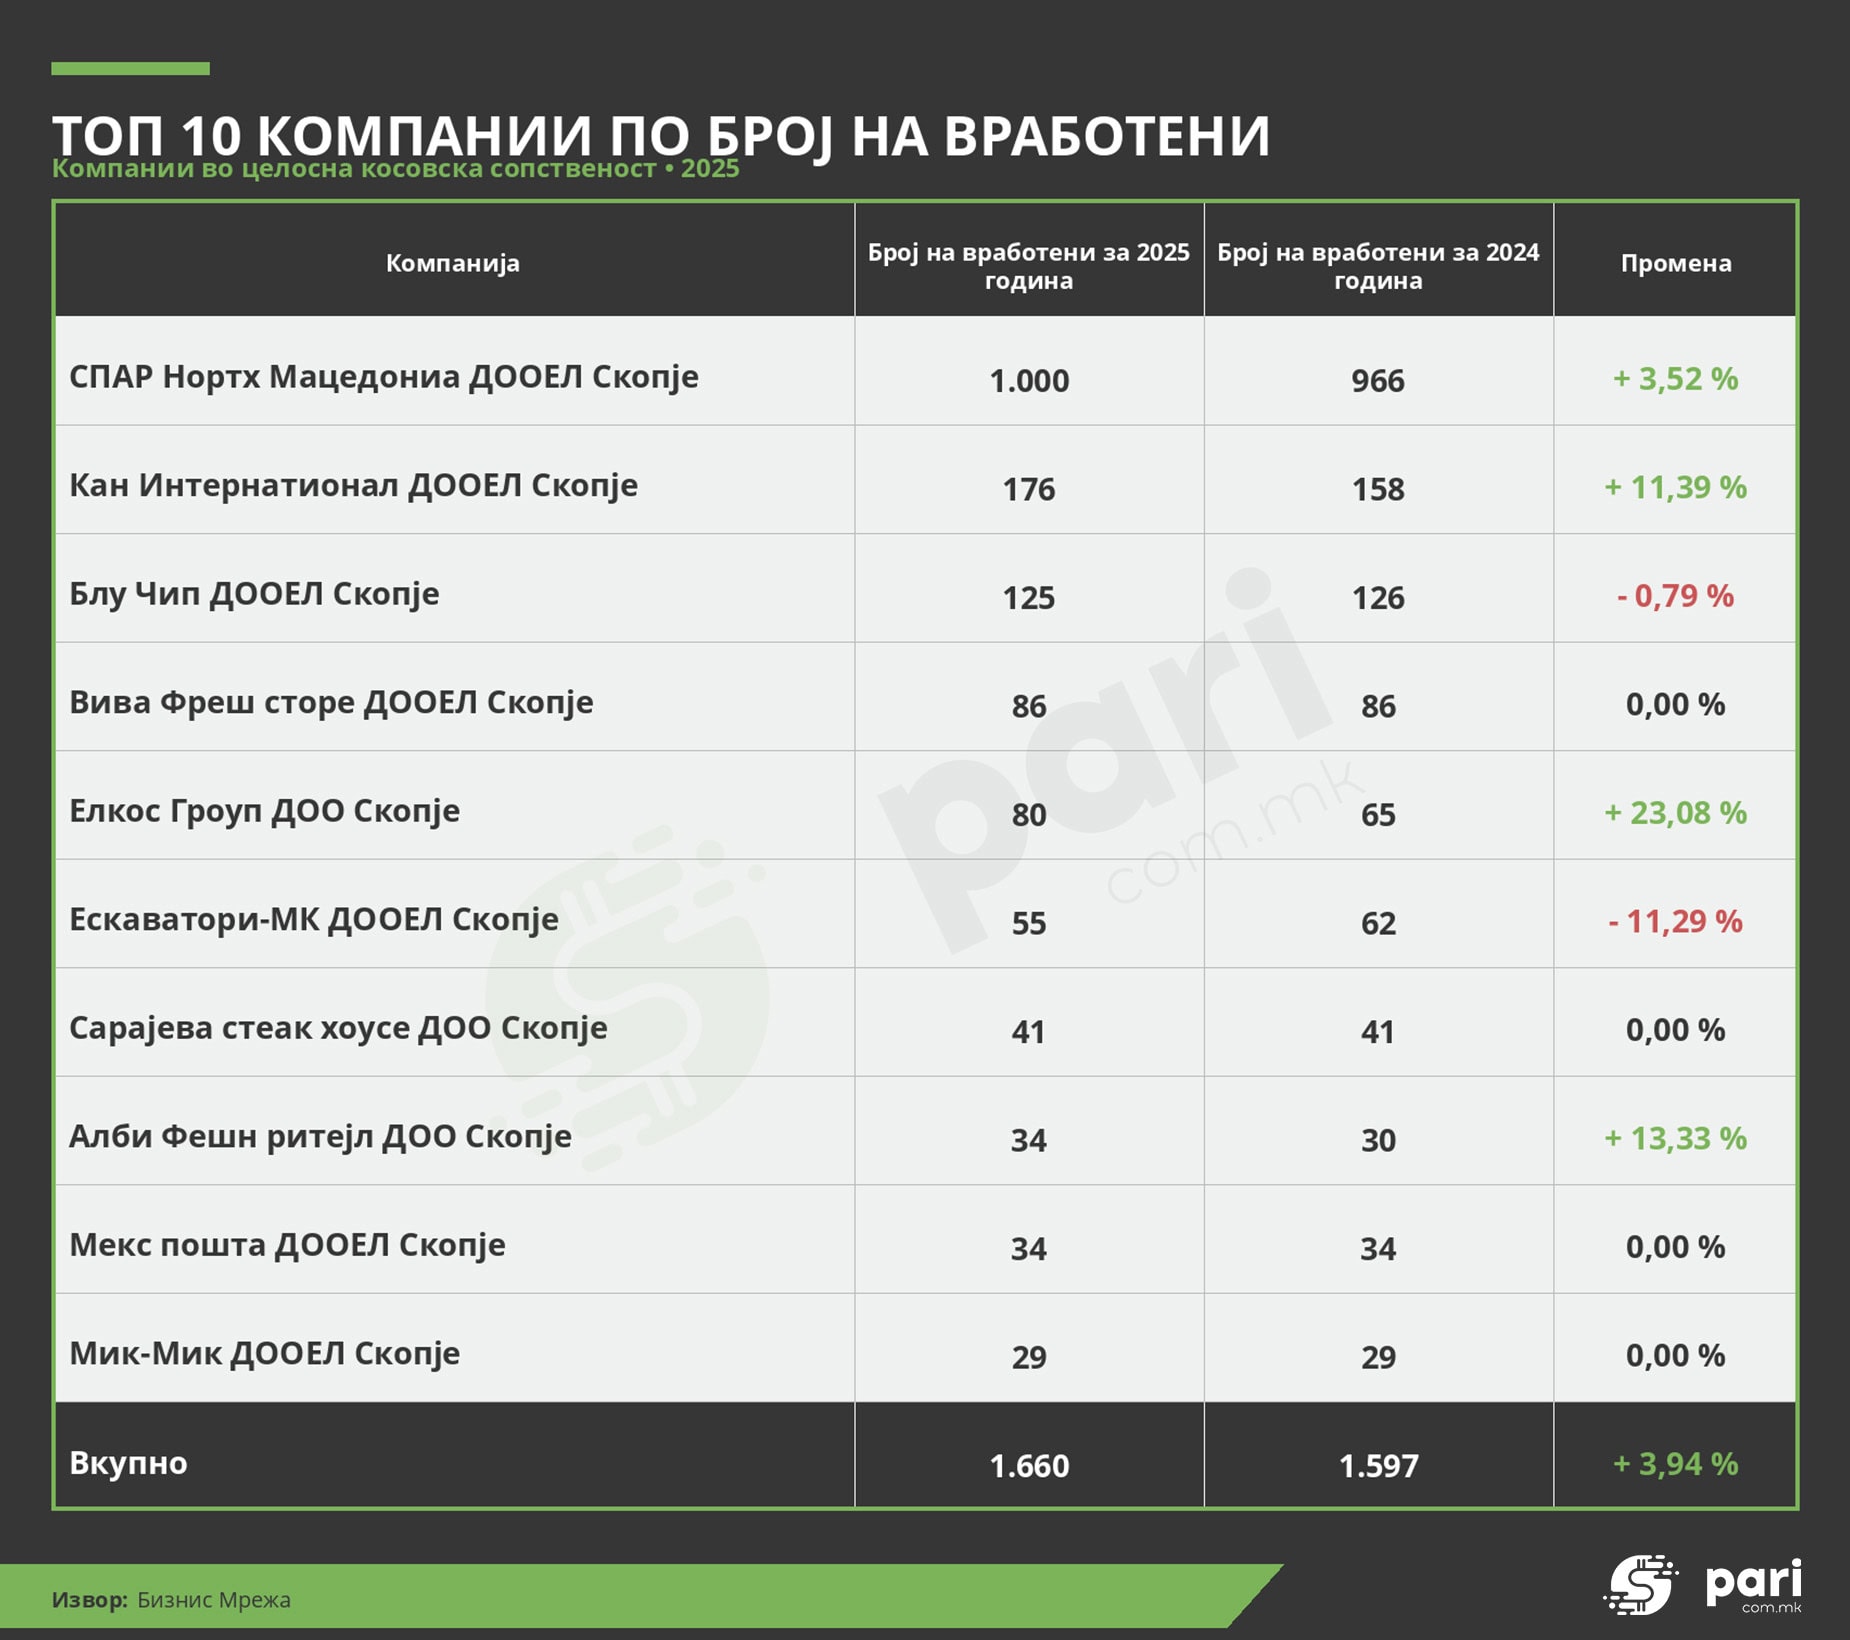
Task: Select Алби Фешн ритејл ДОО Скопје name
Action: (320, 1136)
